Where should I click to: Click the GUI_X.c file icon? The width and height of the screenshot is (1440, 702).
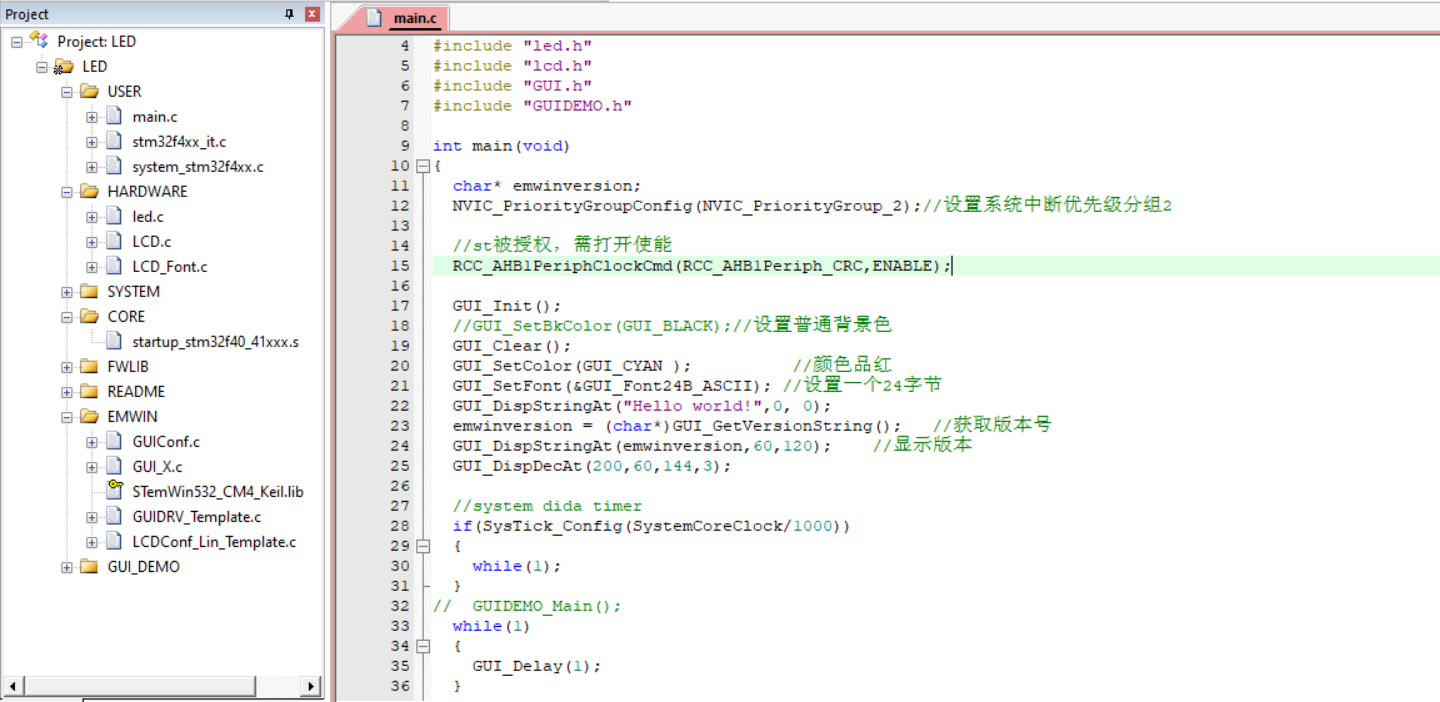(114, 466)
